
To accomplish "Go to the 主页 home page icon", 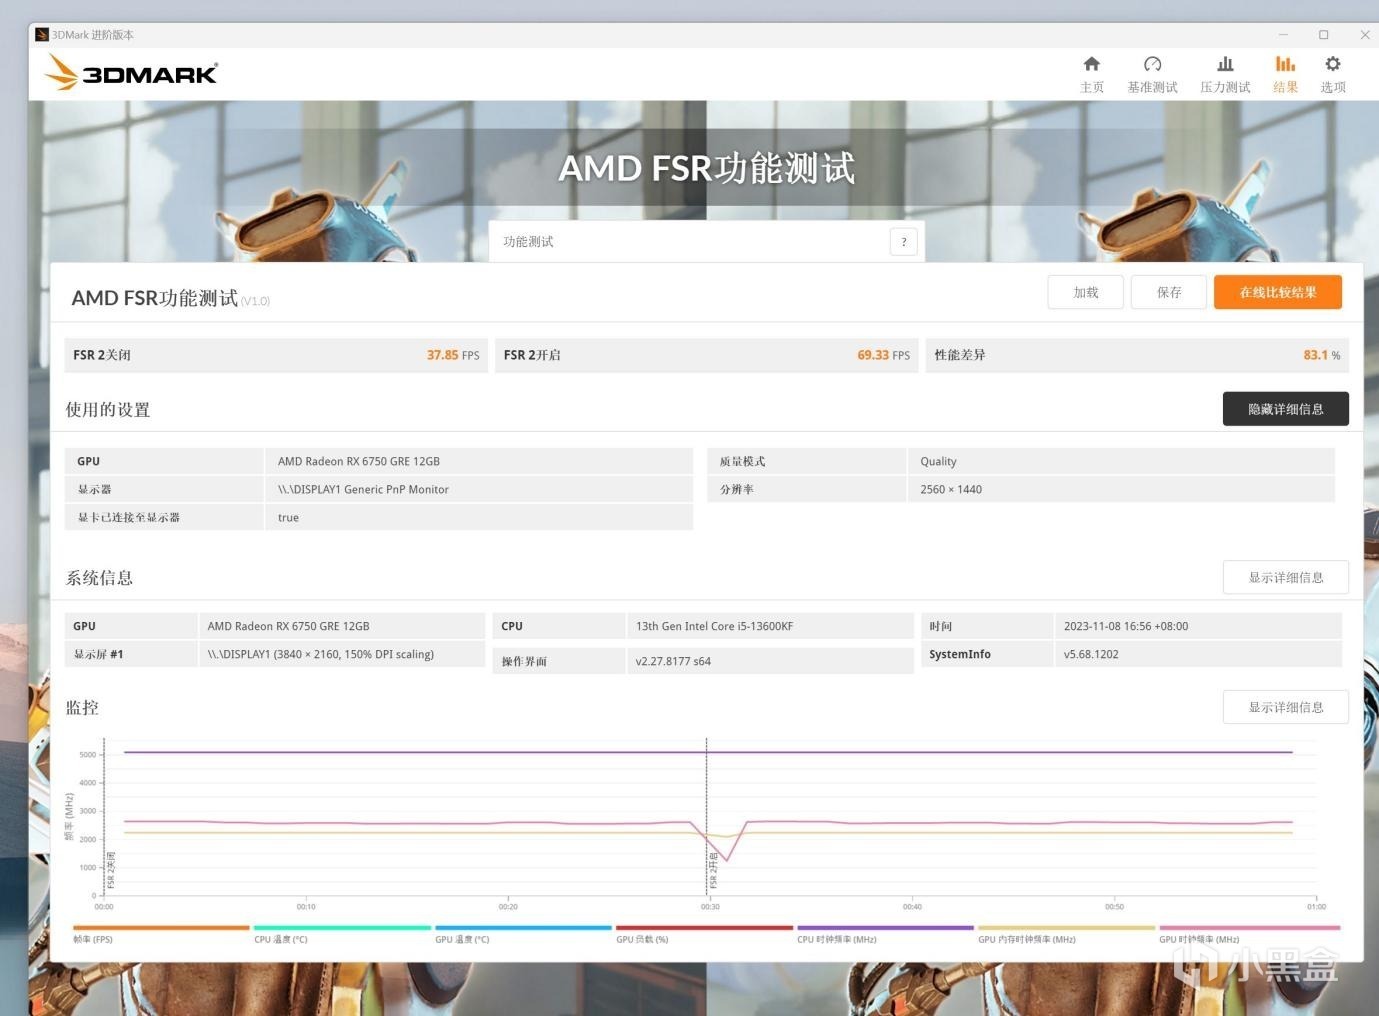I will [x=1092, y=64].
